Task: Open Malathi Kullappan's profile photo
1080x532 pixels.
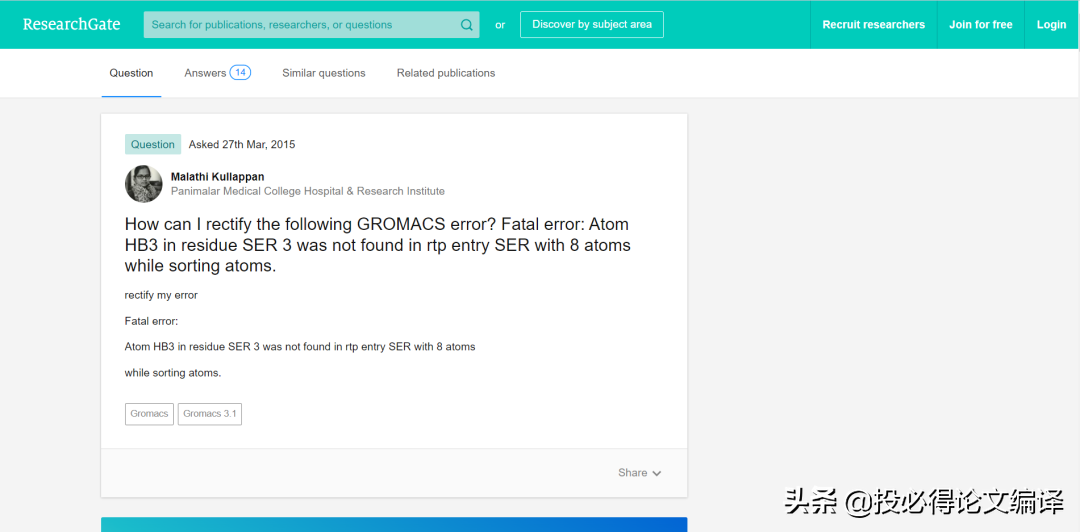Action: [143, 184]
